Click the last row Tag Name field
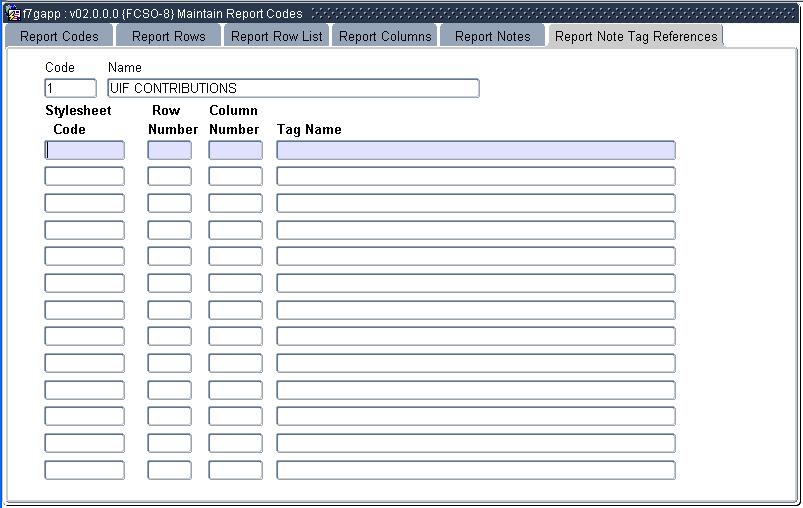Screen dimensions: 803x508 (475, 470)
